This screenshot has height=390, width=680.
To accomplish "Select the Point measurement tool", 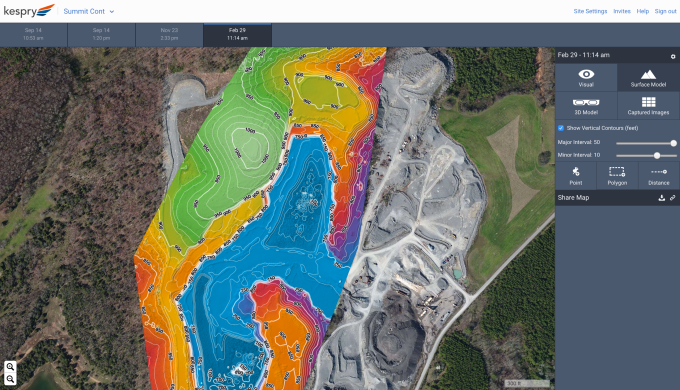I will [575, 176].
